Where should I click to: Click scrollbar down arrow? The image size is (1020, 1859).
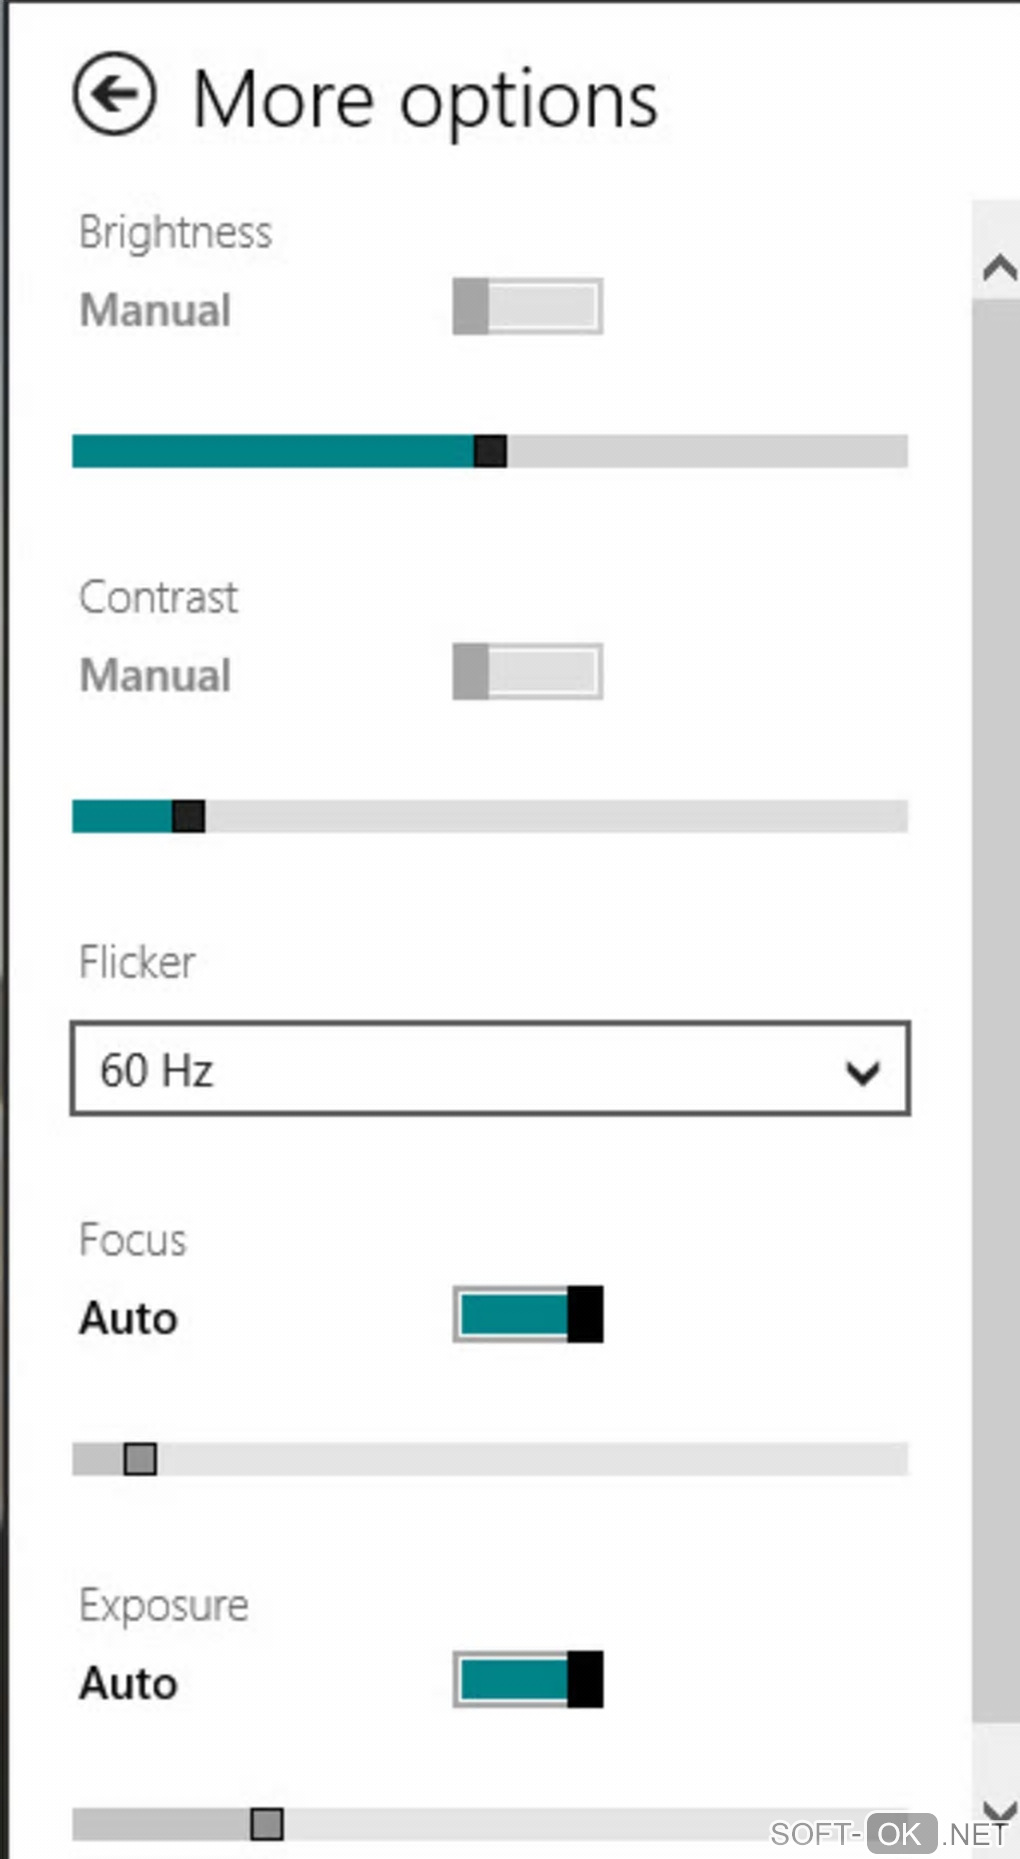(x=998, y=1810)
